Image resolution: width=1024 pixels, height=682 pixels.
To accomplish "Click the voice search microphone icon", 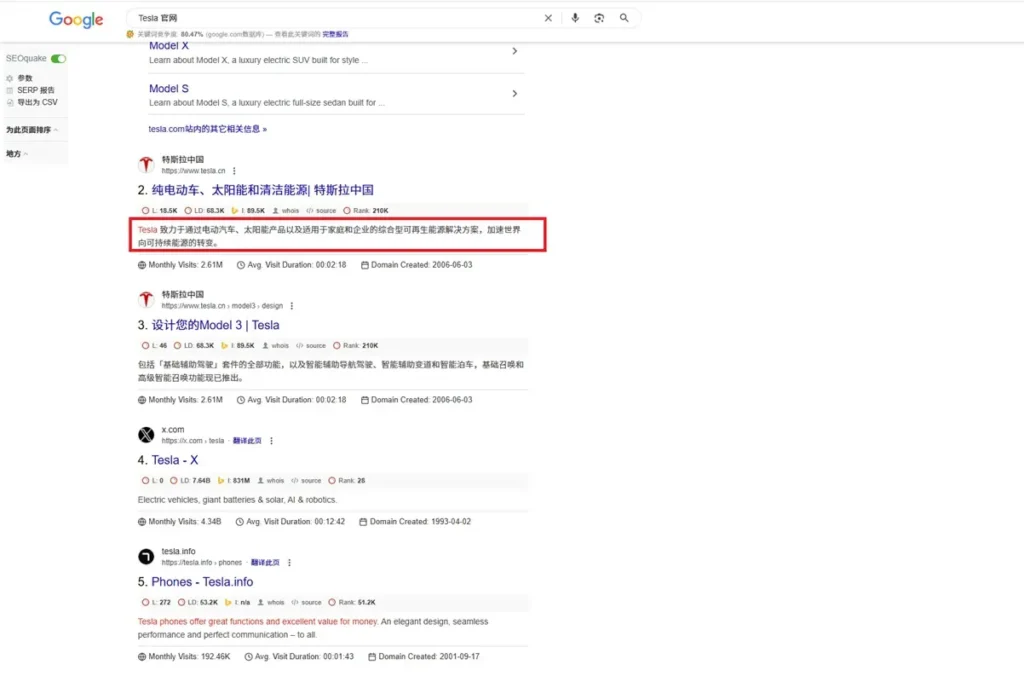I will point(575,18).
